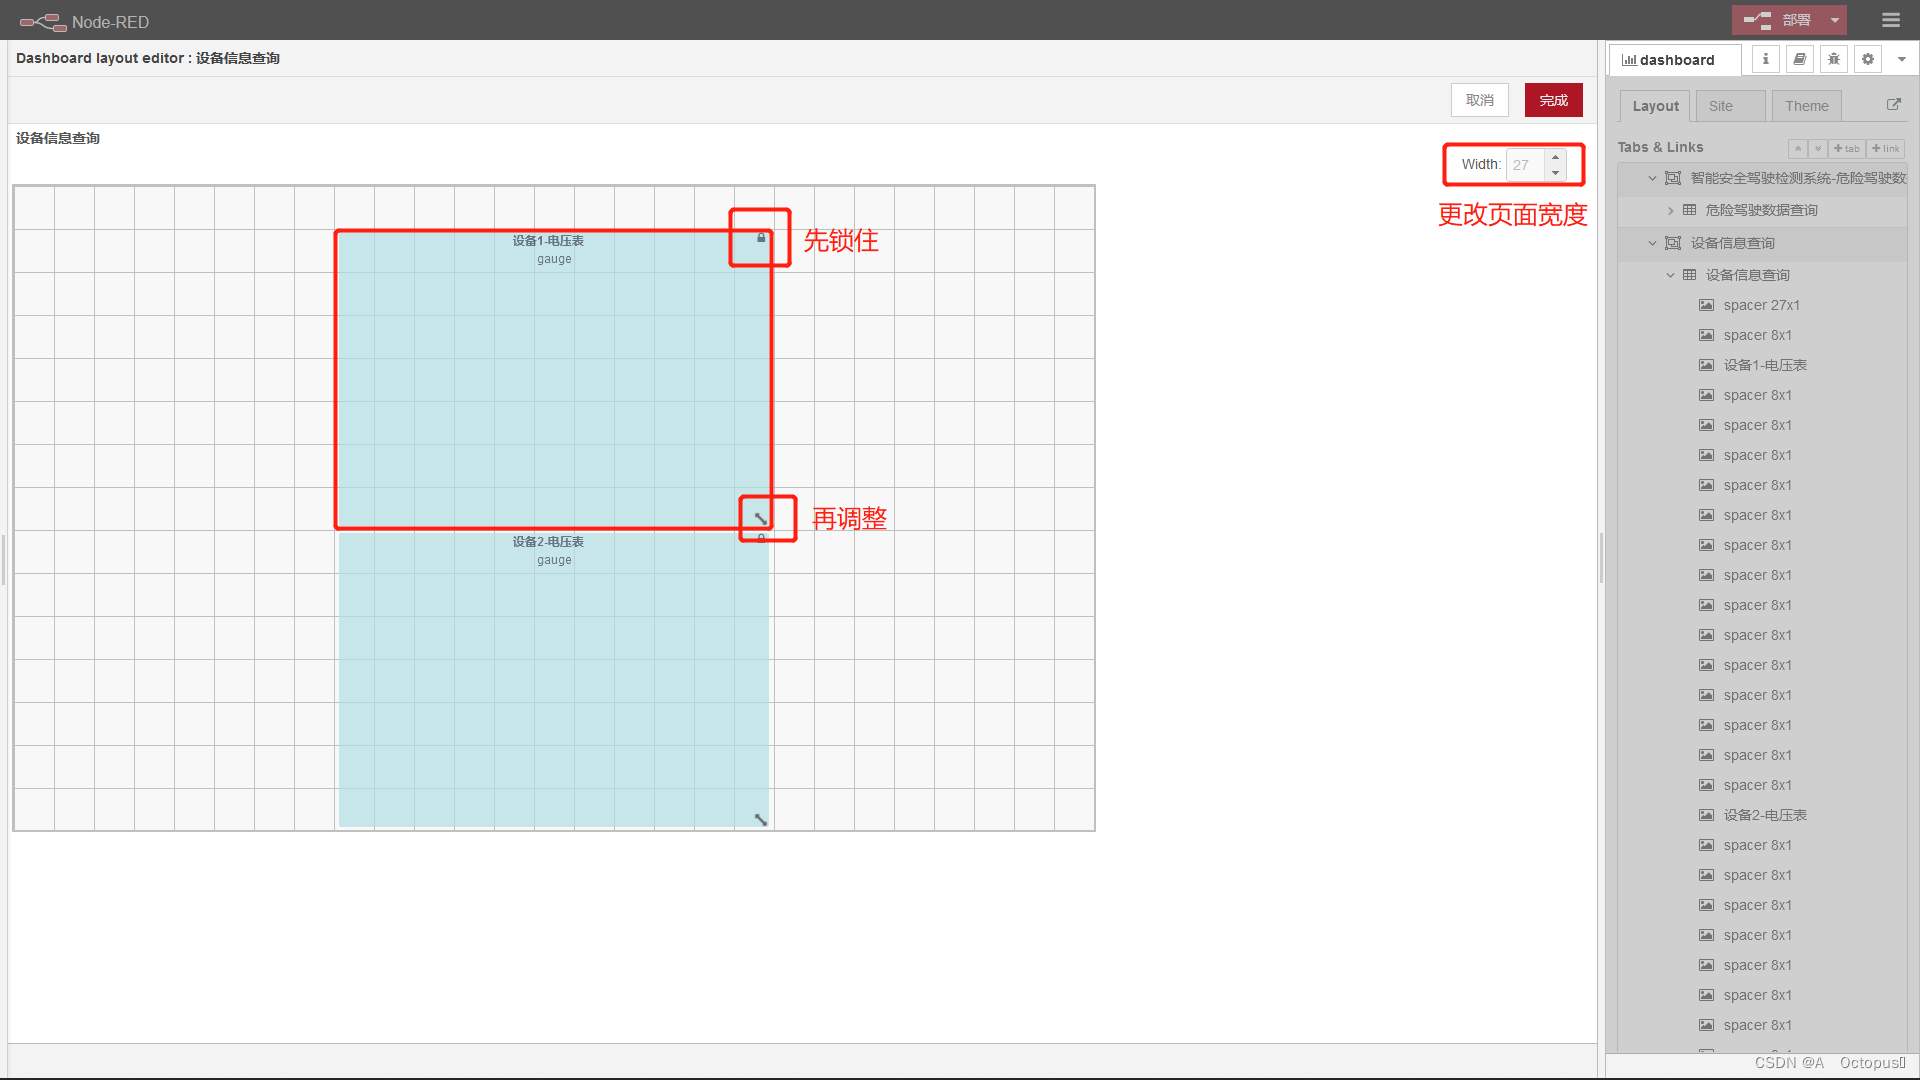Open the debug messages bug icon
The height and width of the screenshot is (1080, 1920).
pyautogui.click(x=1834, y=59)
